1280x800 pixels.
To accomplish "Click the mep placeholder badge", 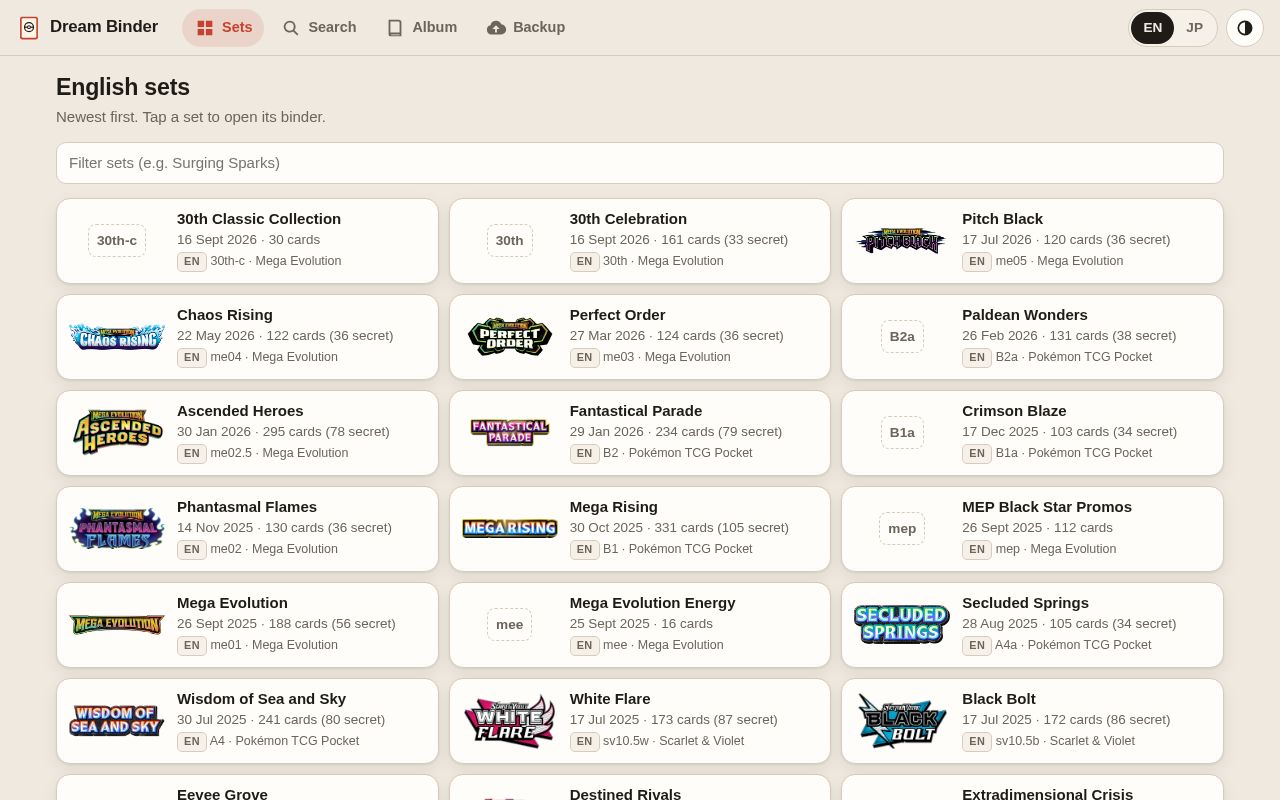I will click(x=902, y=529).
